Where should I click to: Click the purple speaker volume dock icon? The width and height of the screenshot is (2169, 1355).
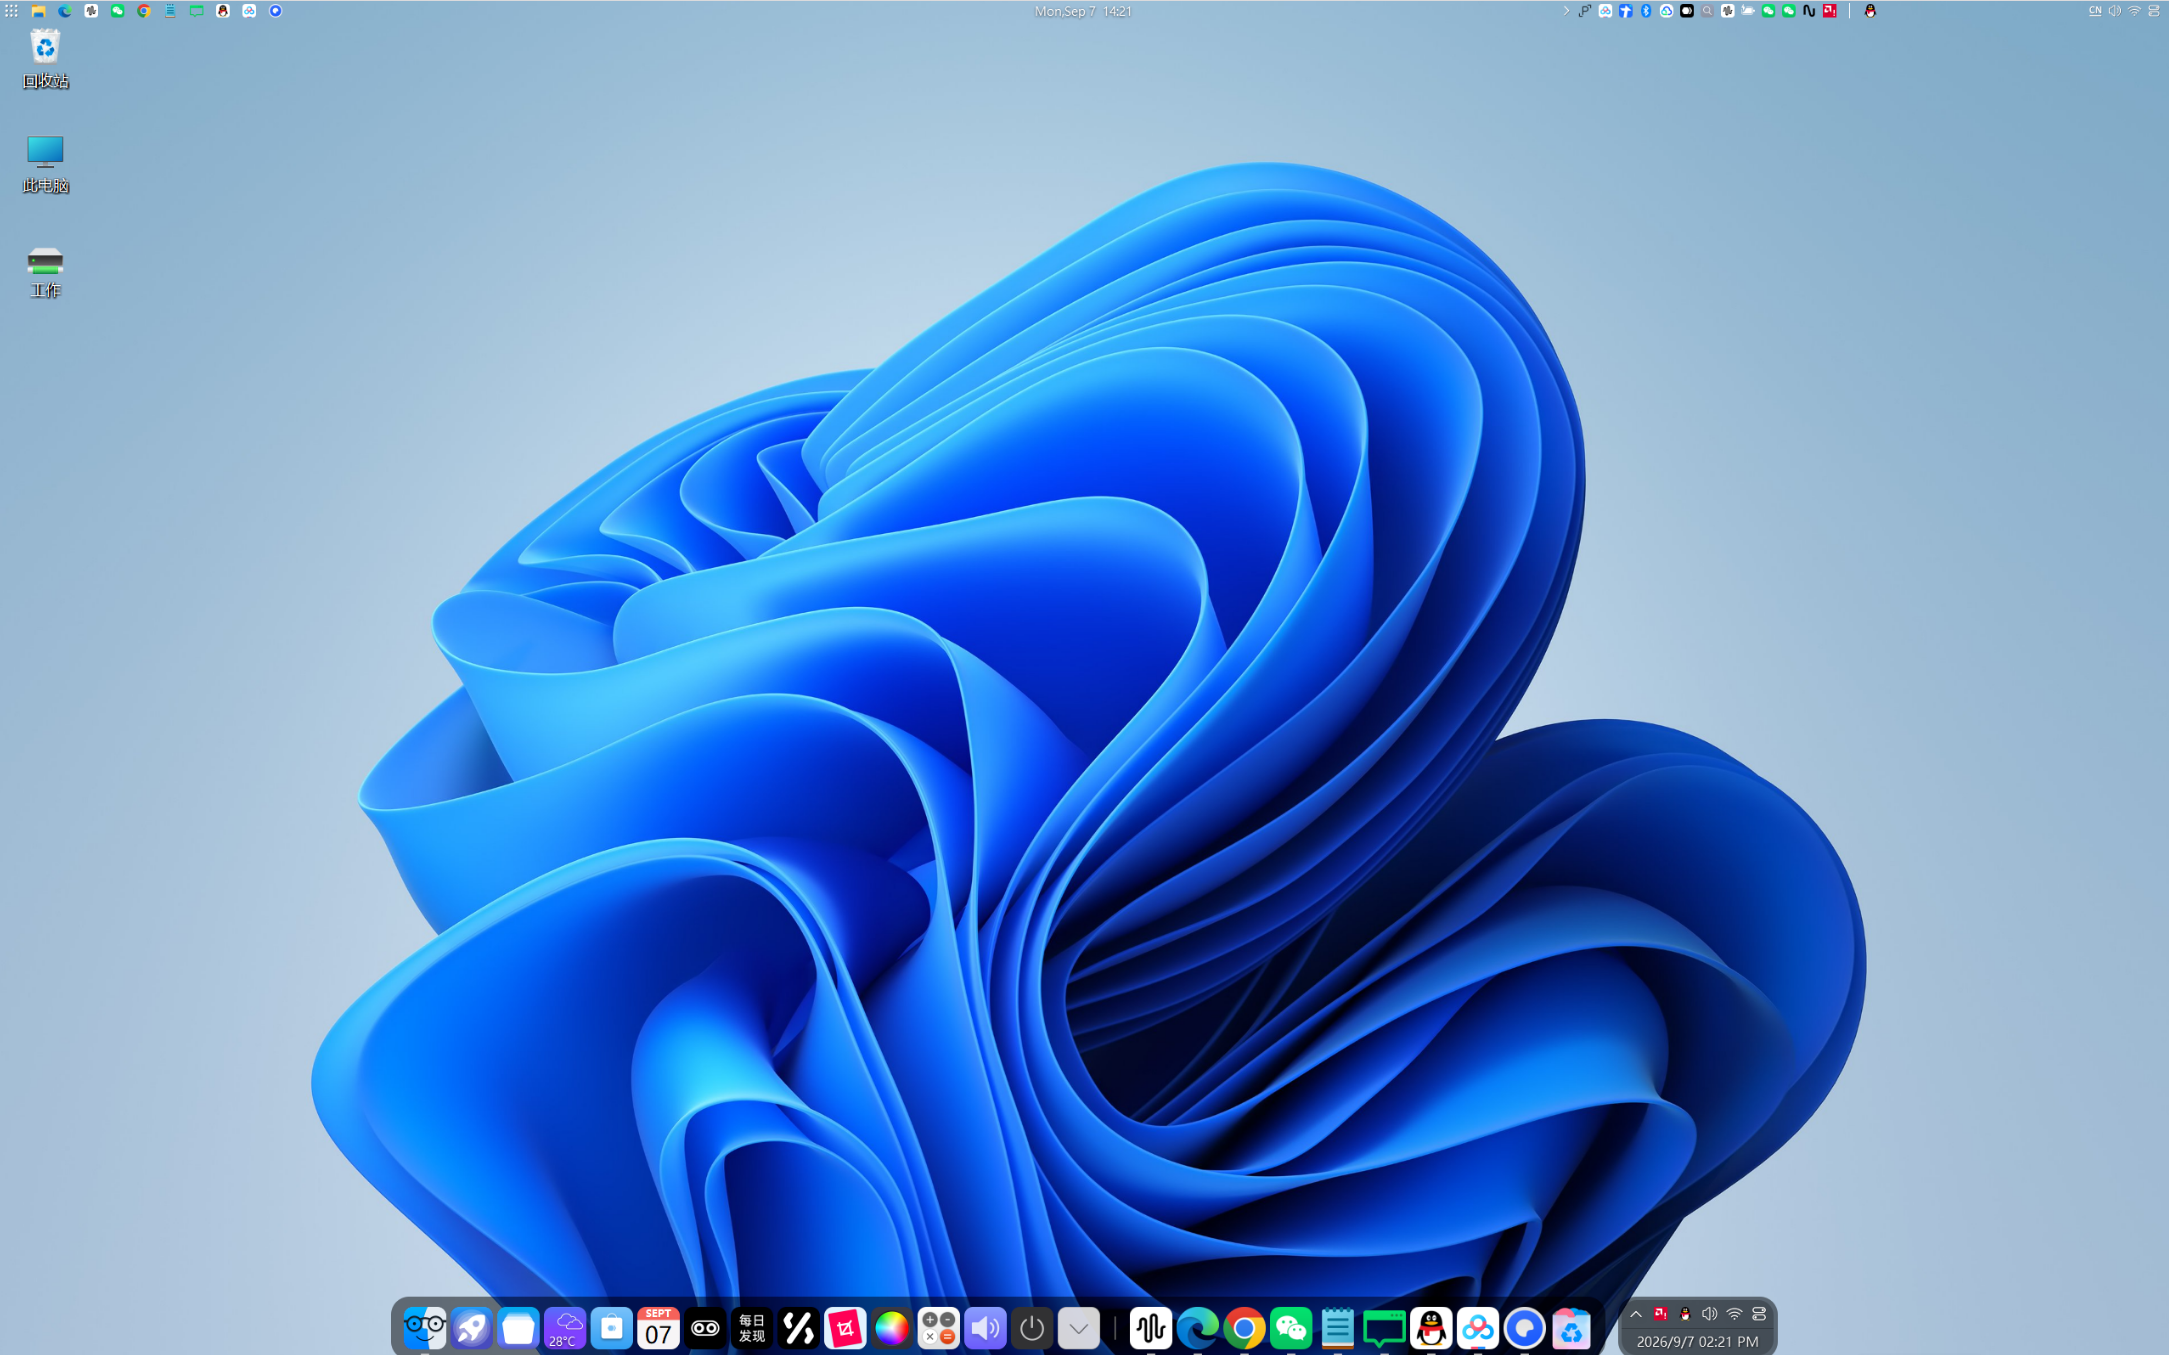click(x=985, y=1328)
